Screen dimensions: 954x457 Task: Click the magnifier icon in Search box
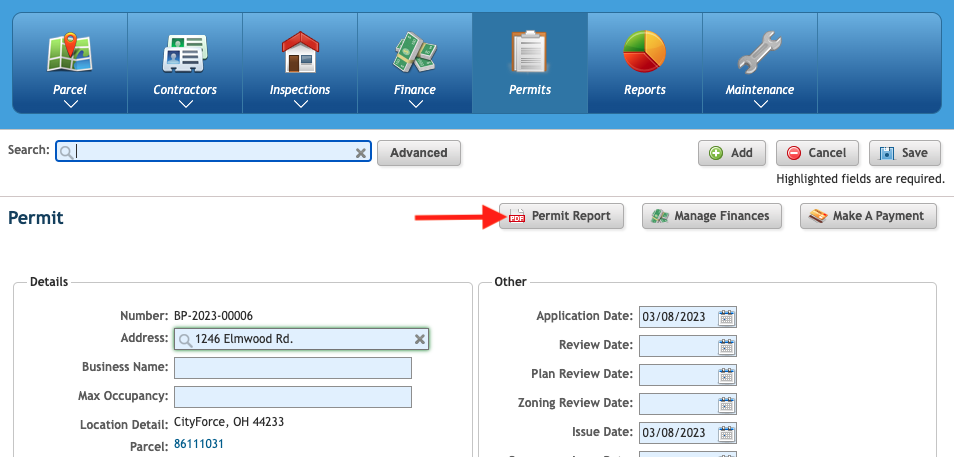pos(67,152)
